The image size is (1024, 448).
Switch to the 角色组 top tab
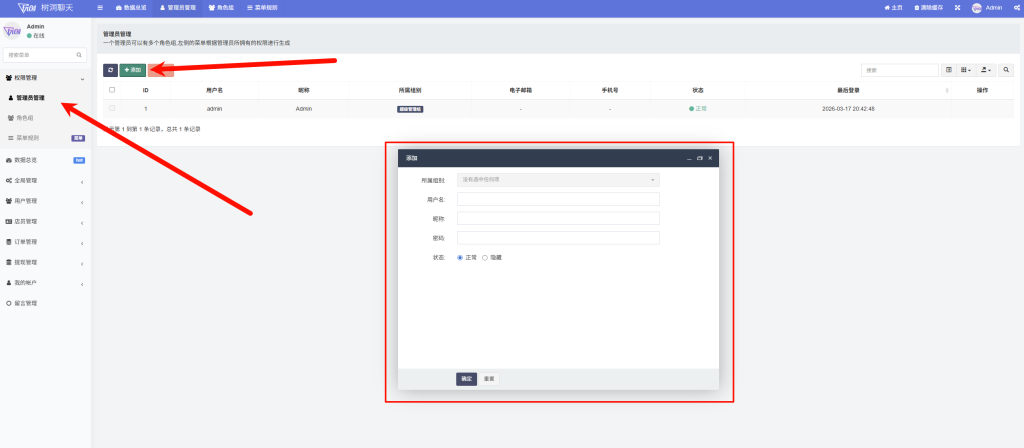[220, 7]
